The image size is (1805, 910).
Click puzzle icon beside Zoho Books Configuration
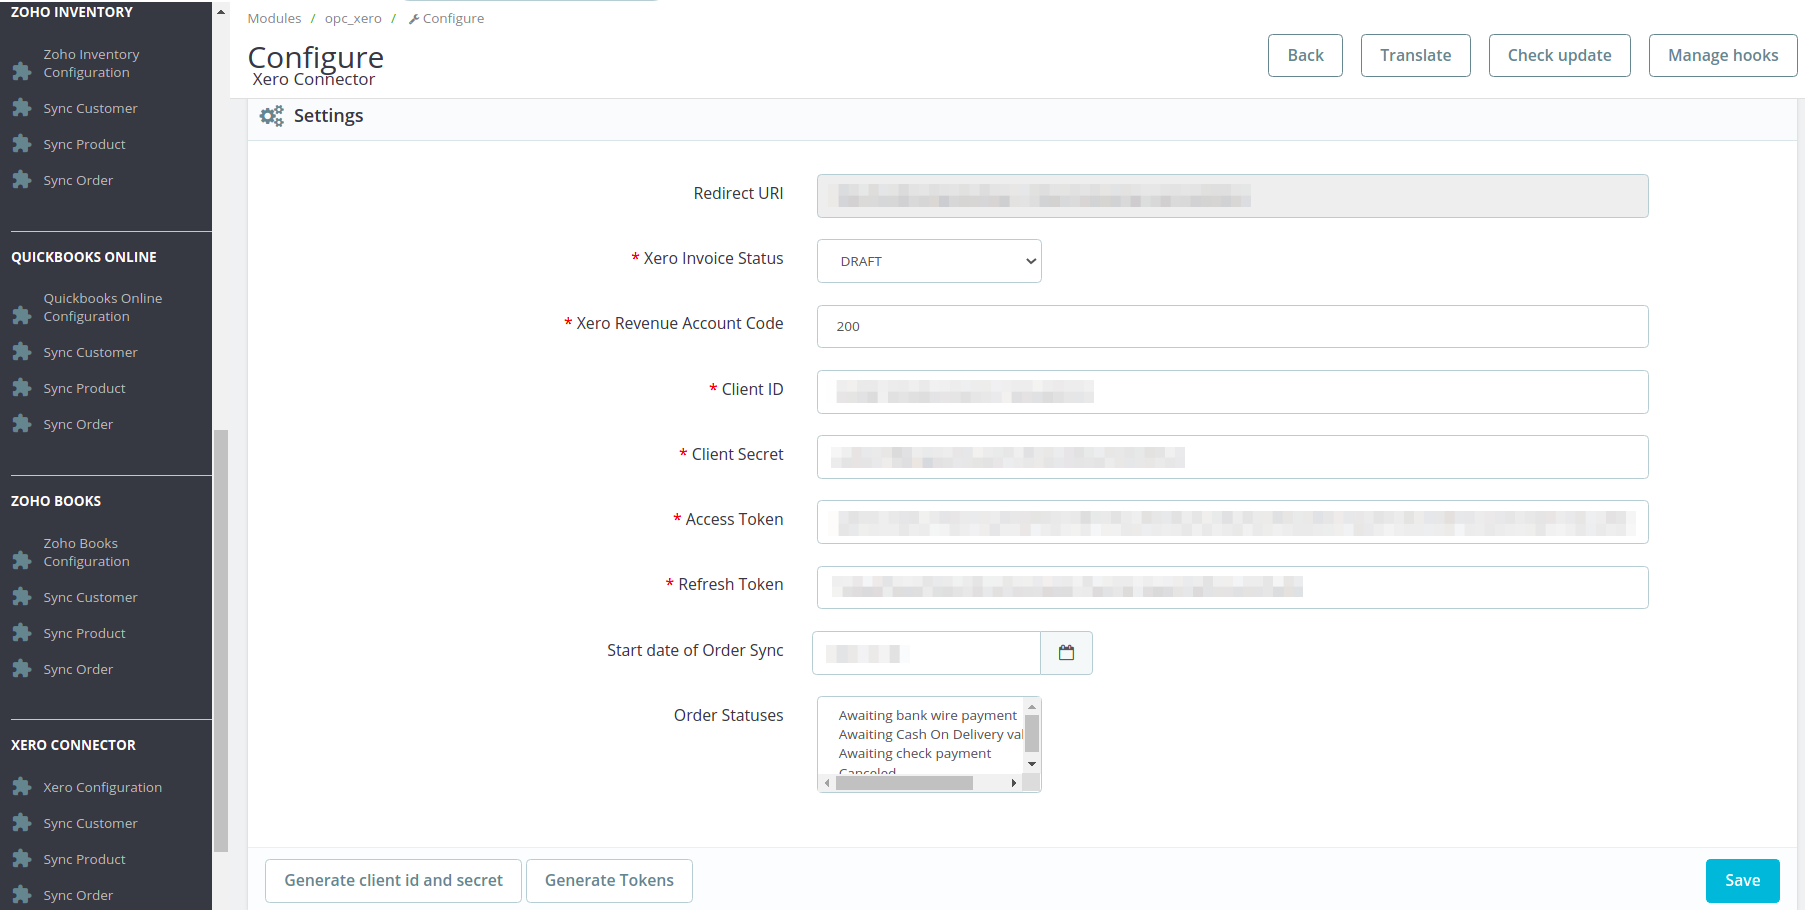[x=22, y=561]
